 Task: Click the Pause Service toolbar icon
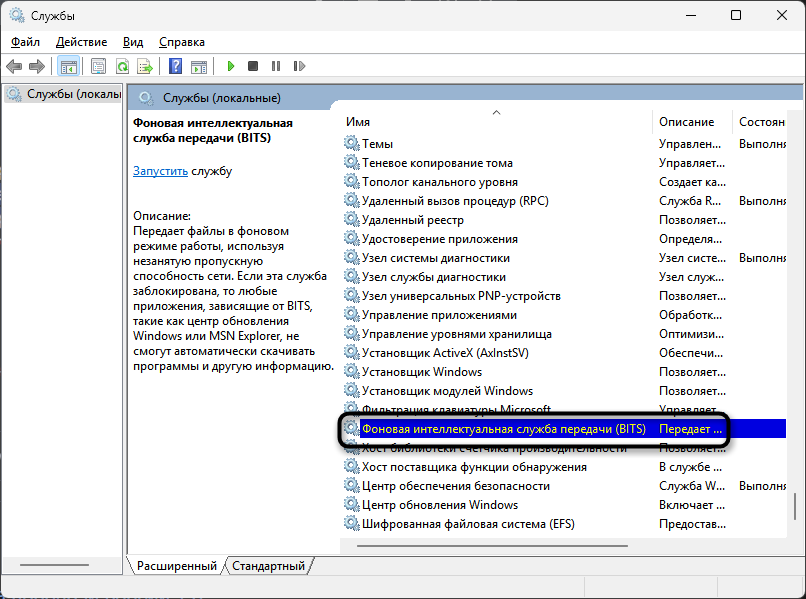click(276, 67)
